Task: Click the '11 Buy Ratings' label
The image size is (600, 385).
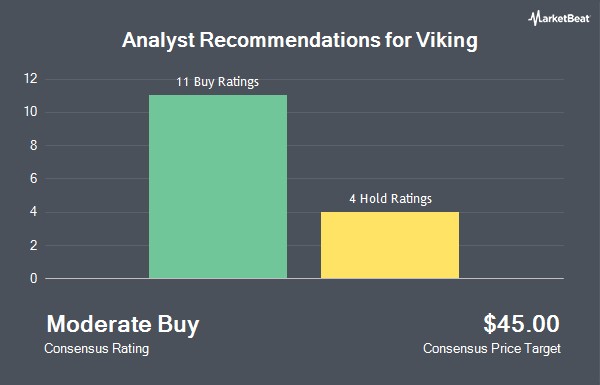Action: [217, 82]
